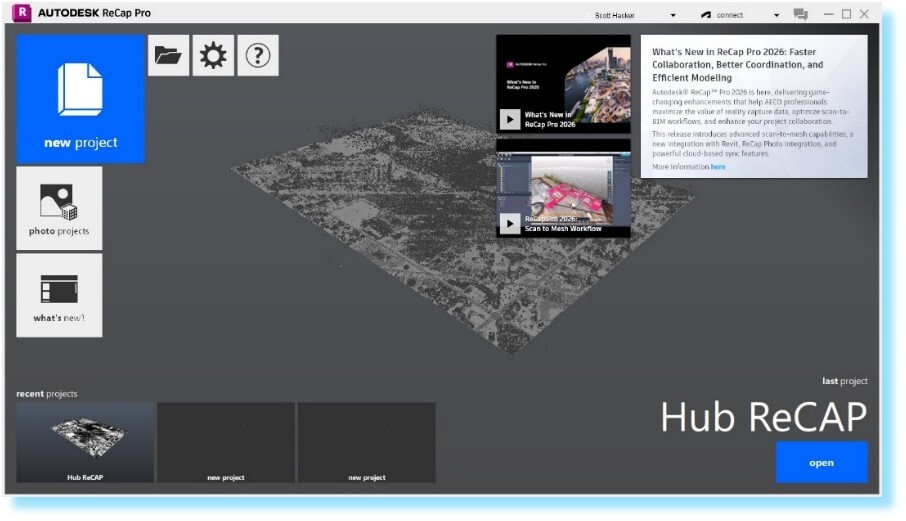The height and width of the screenshot is (521, 906).
Task: Expand the connect dropdown arrow
Action: pos(777,16)
